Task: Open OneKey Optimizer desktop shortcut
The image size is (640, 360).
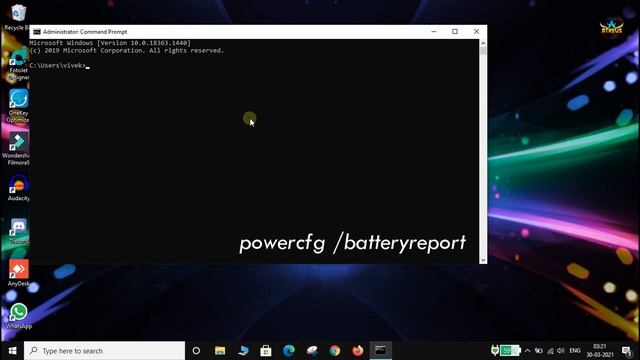Action: point(18,105)
